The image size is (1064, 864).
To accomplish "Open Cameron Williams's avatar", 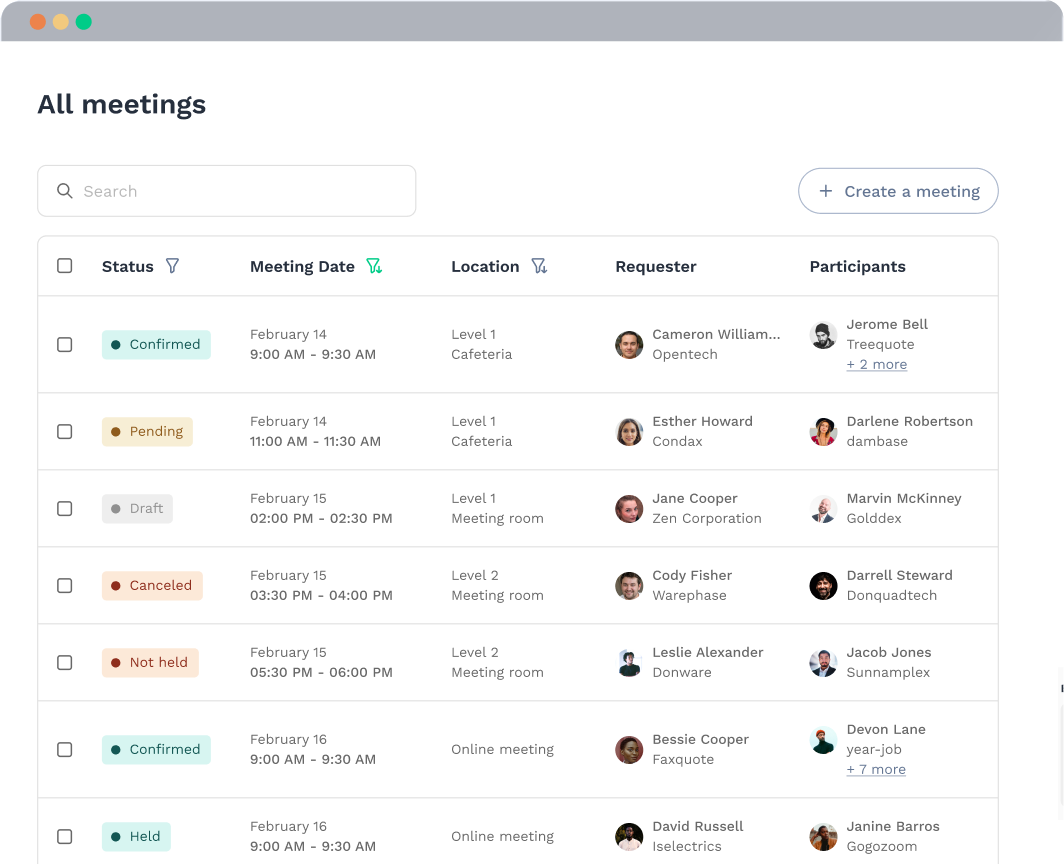I will (x=629, y=344).
